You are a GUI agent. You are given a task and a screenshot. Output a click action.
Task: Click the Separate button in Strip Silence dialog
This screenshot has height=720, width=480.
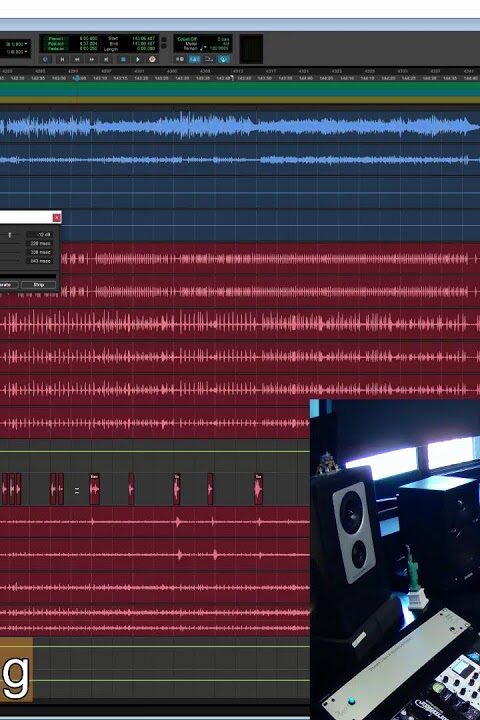[7, 285]
